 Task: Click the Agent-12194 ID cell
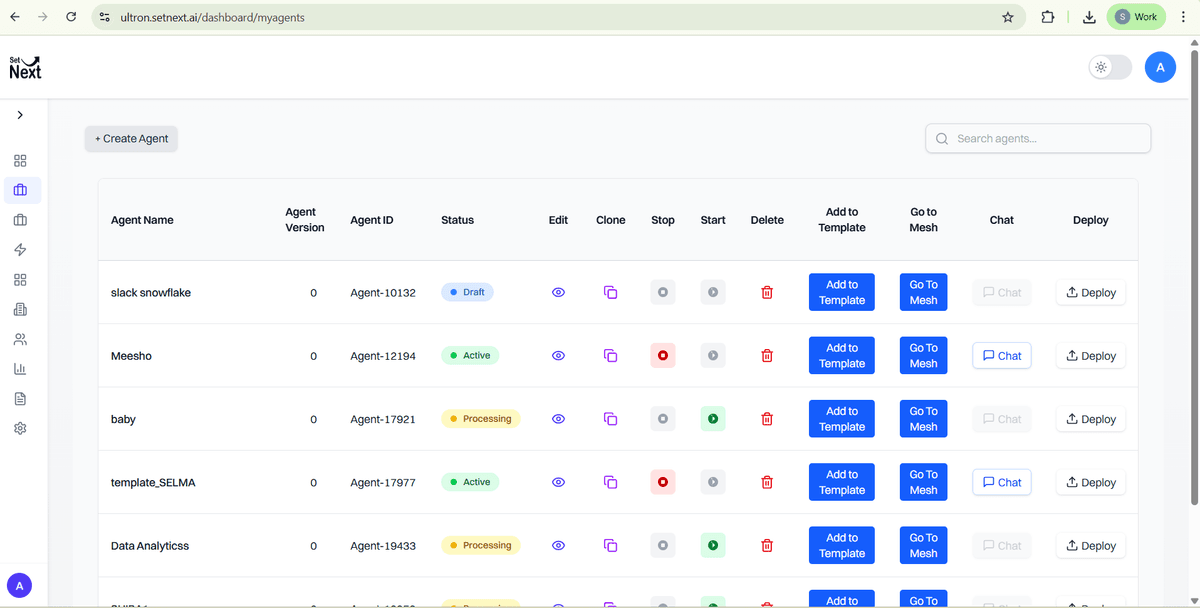[383, 356]
